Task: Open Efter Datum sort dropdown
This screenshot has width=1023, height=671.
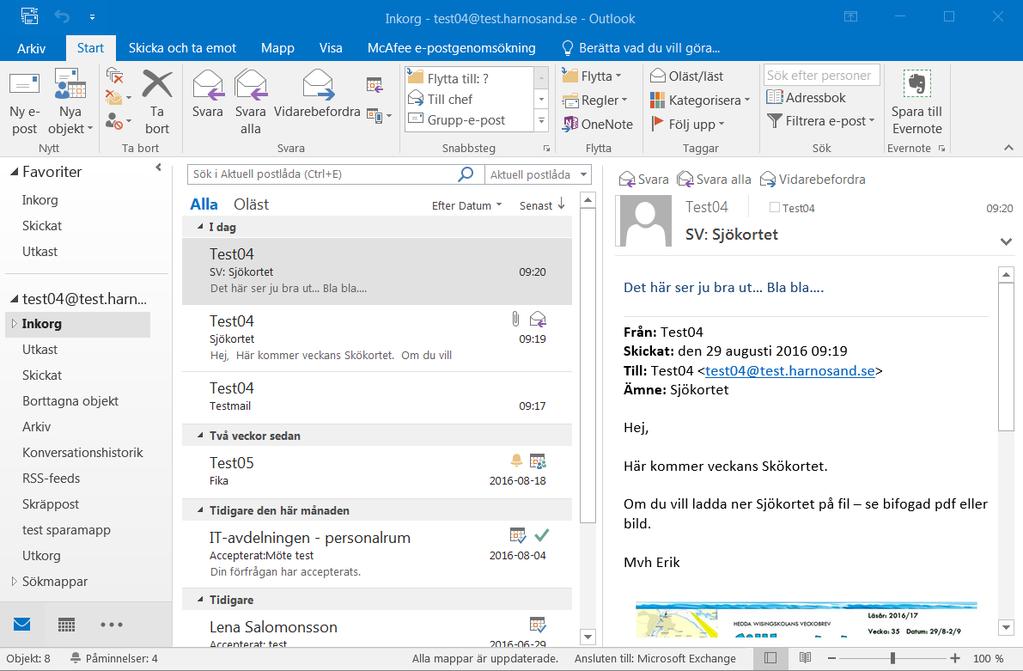Action: (x=467, y=206)
